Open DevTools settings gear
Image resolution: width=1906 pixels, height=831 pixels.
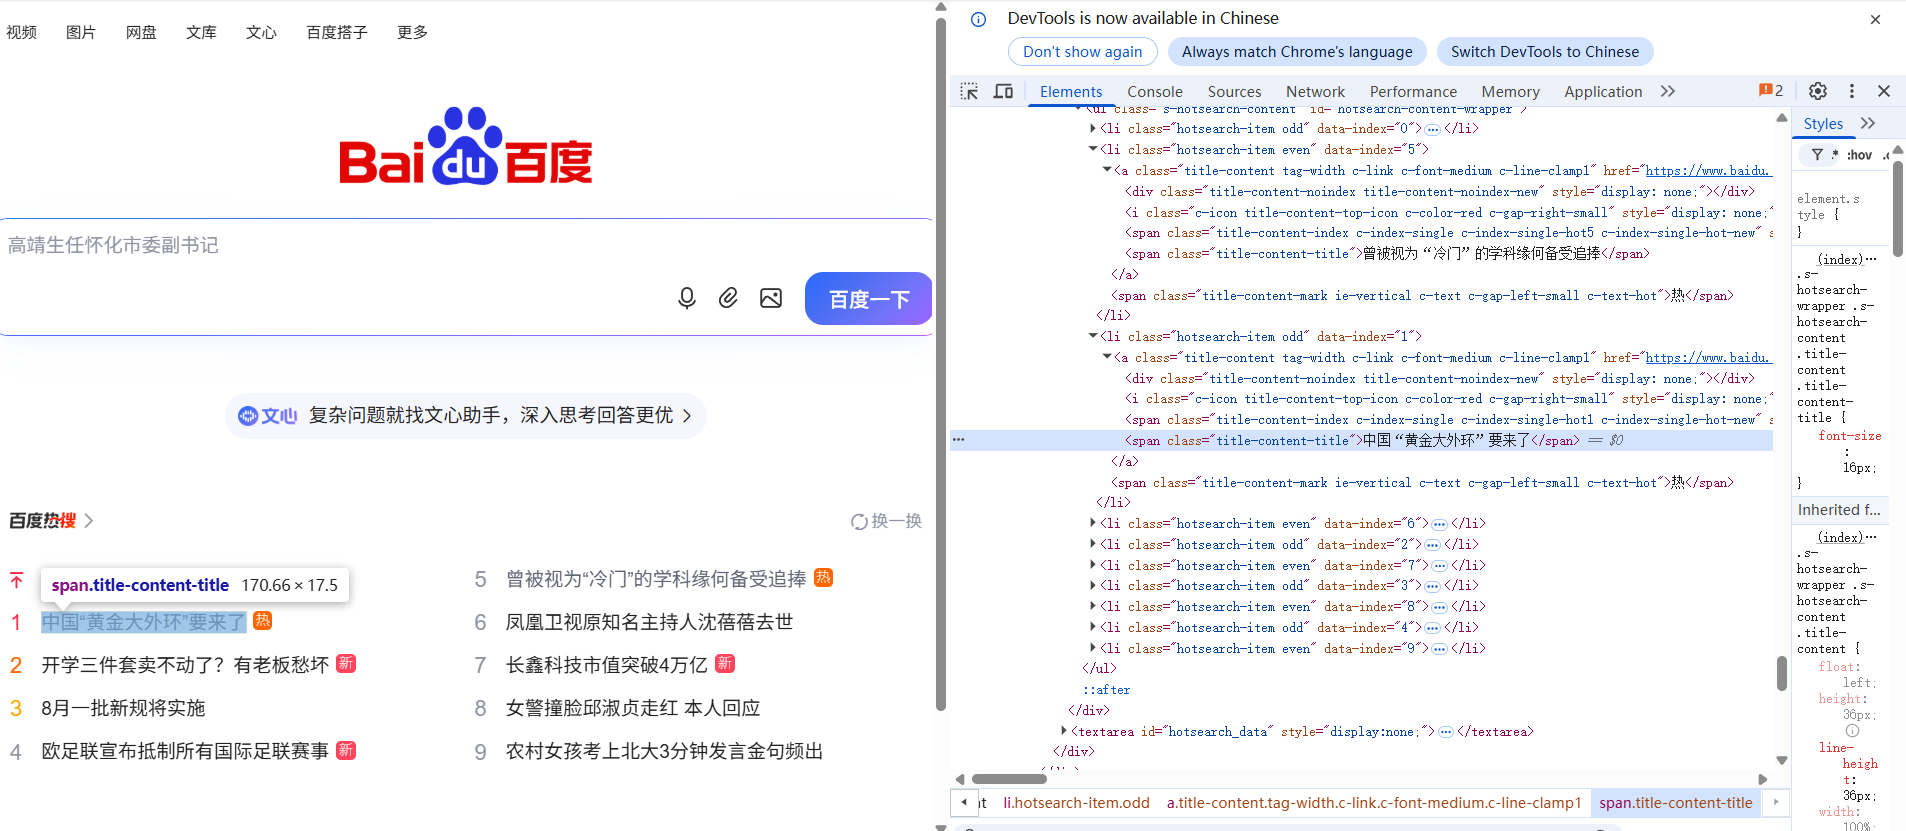(x=1818, y=91)
